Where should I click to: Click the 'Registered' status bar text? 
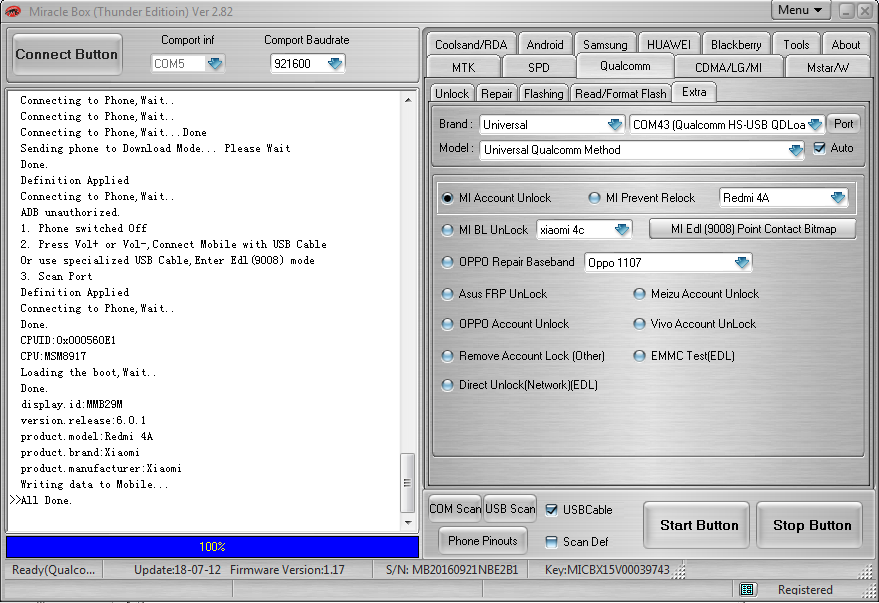point(805,590)
